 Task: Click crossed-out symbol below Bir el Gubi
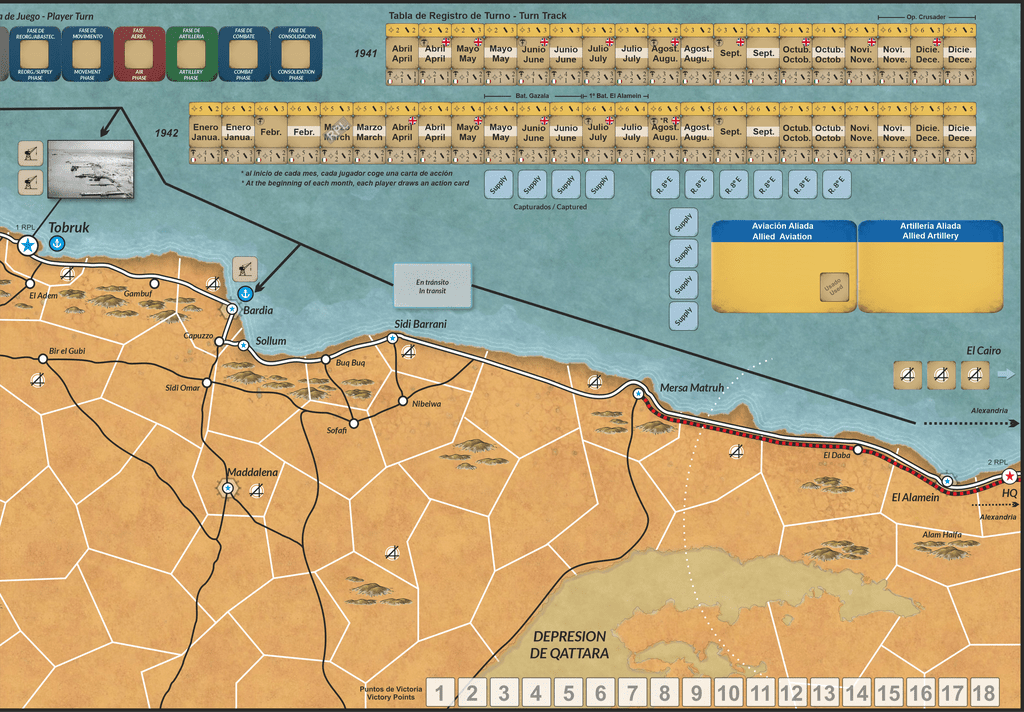39,379
